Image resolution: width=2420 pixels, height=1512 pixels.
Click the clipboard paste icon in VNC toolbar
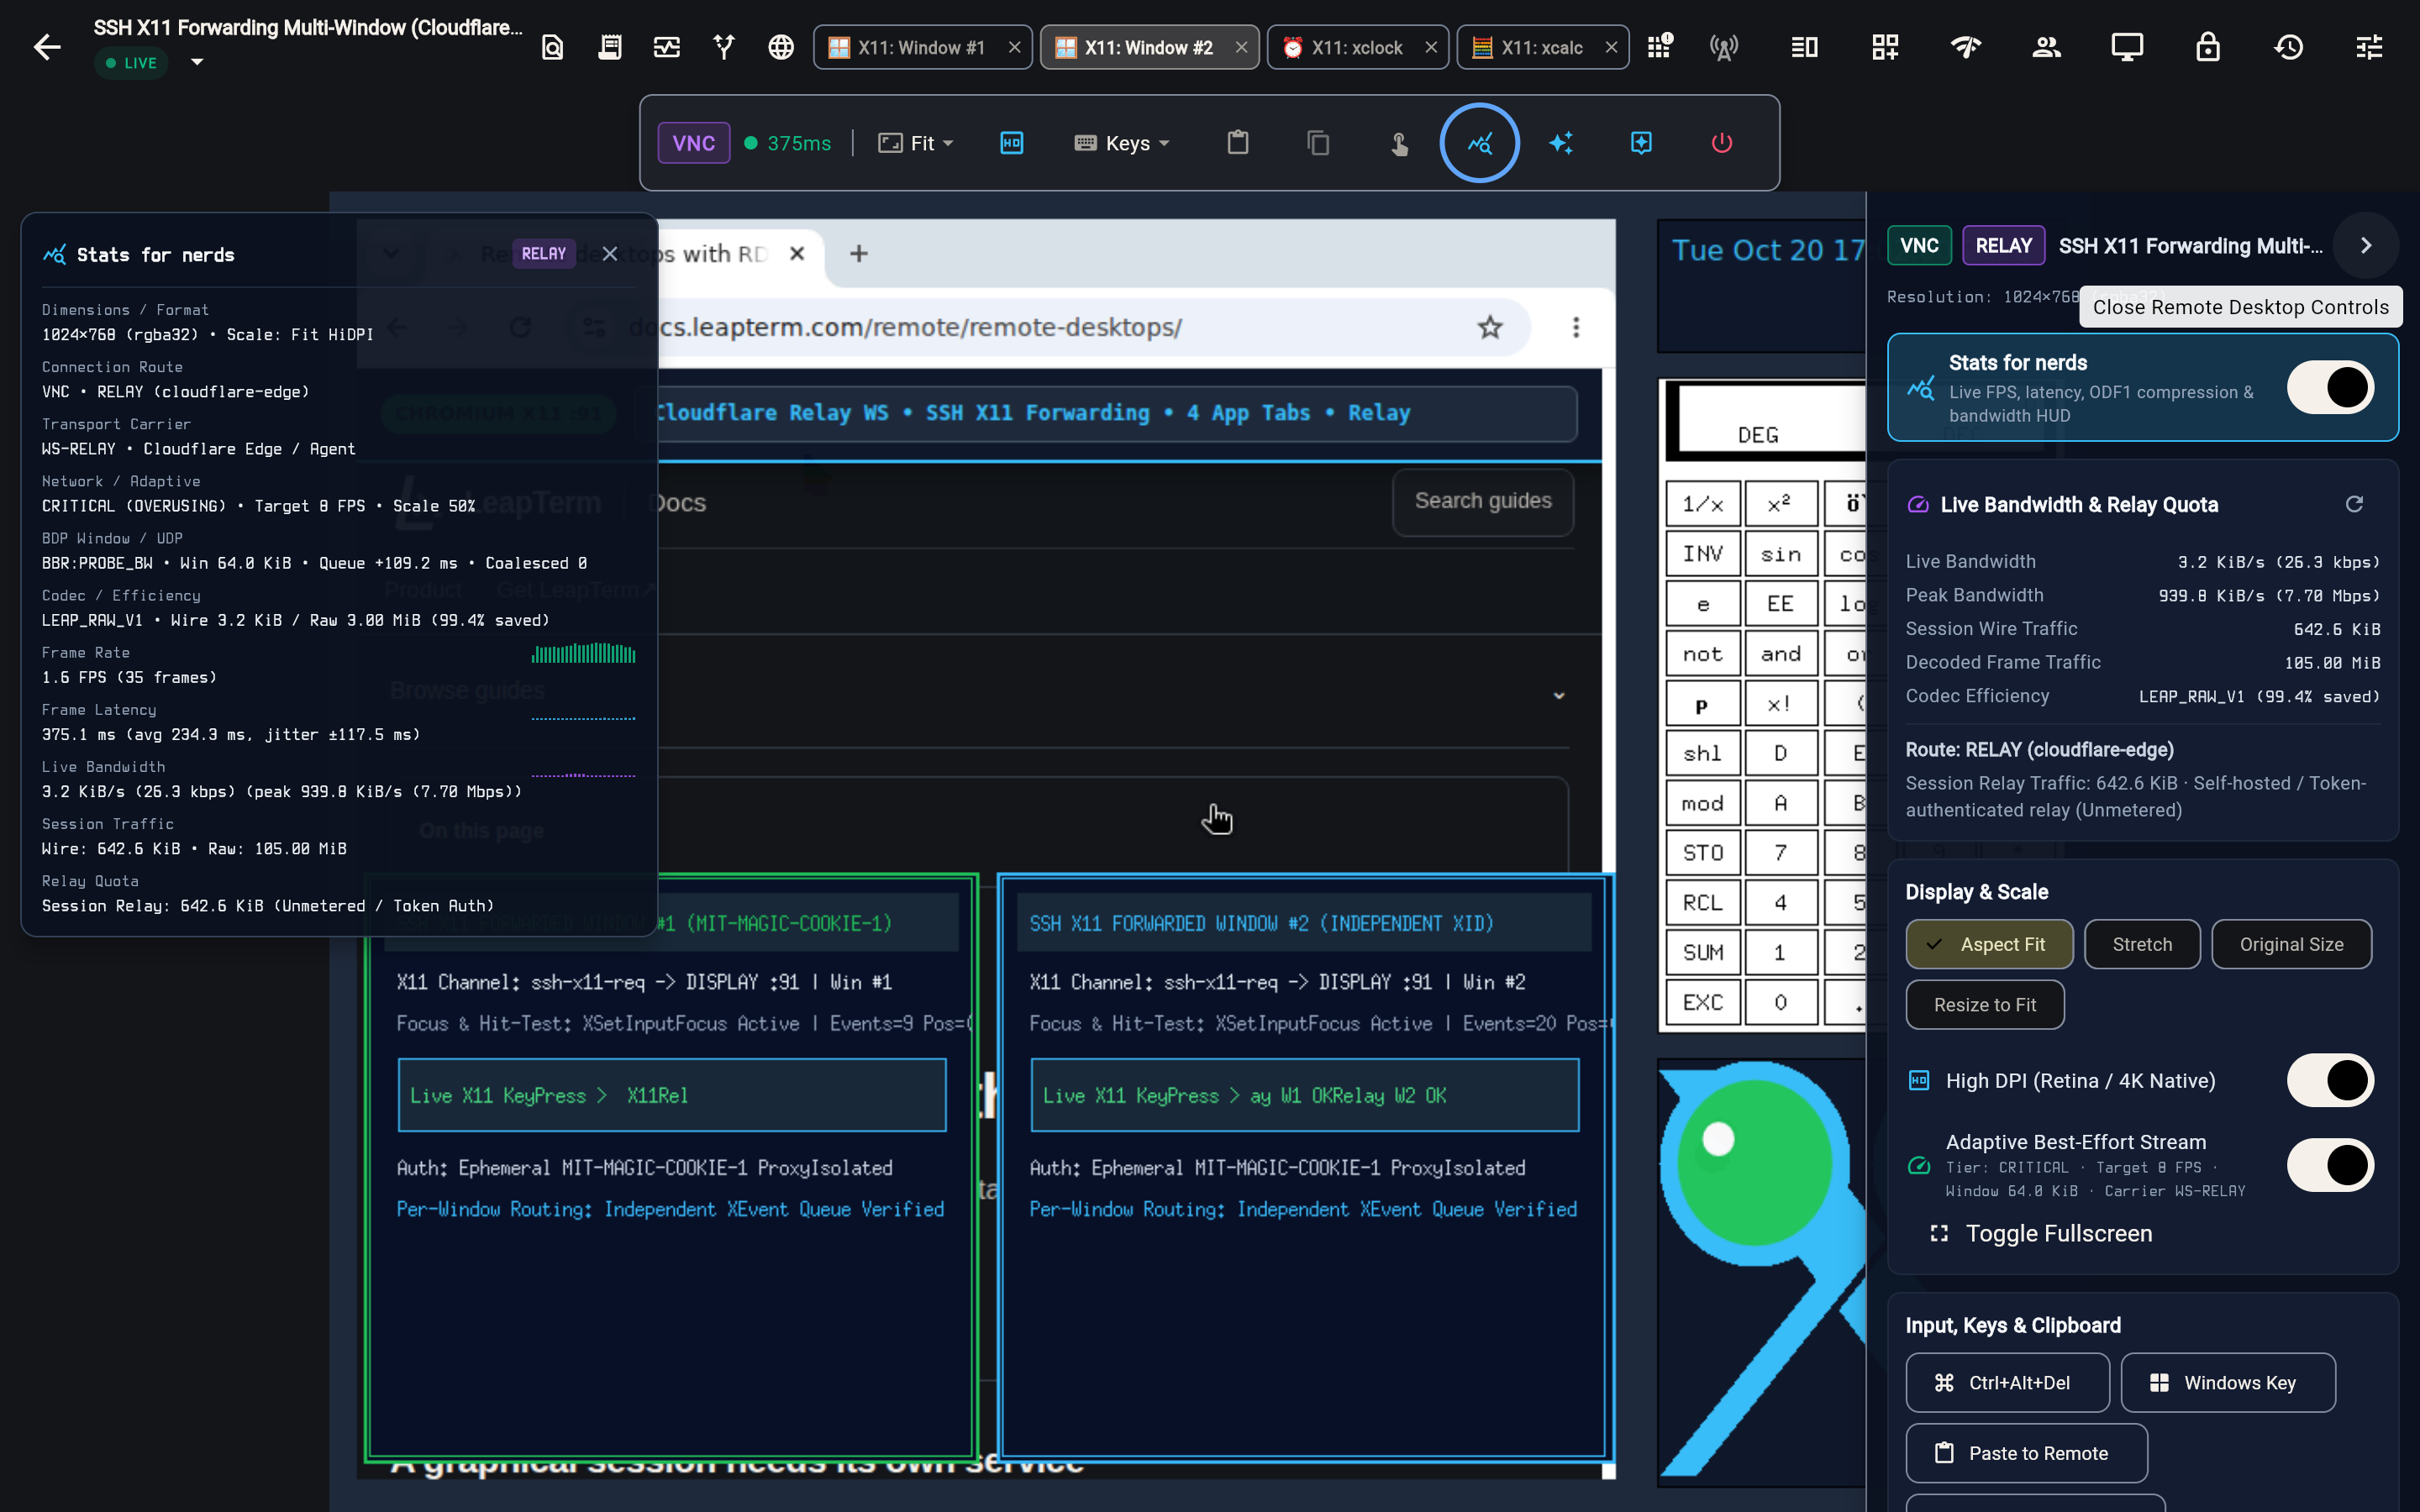1238,143
